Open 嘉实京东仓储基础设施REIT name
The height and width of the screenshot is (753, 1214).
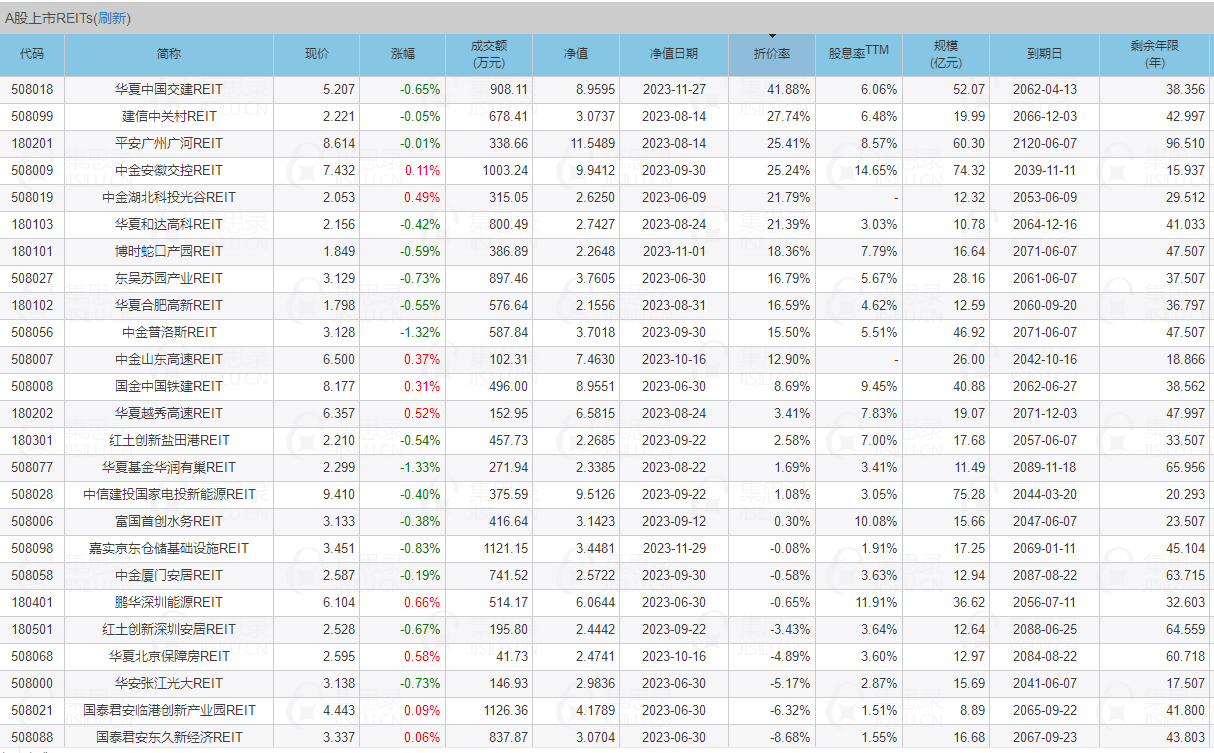pos(169,548)
